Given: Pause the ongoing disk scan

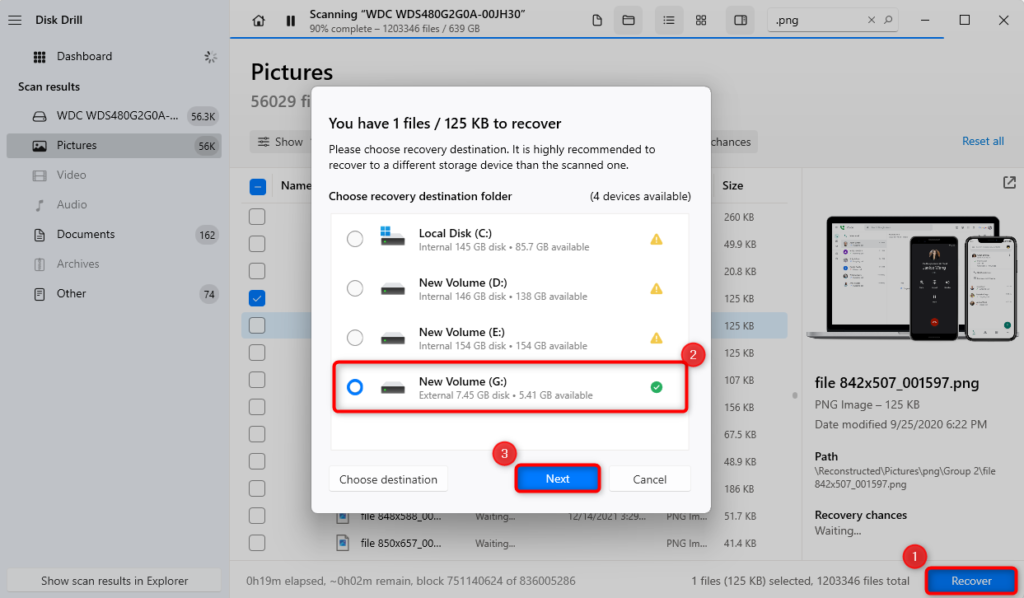Looking at the screenshot, I should (x=290, y=20).
